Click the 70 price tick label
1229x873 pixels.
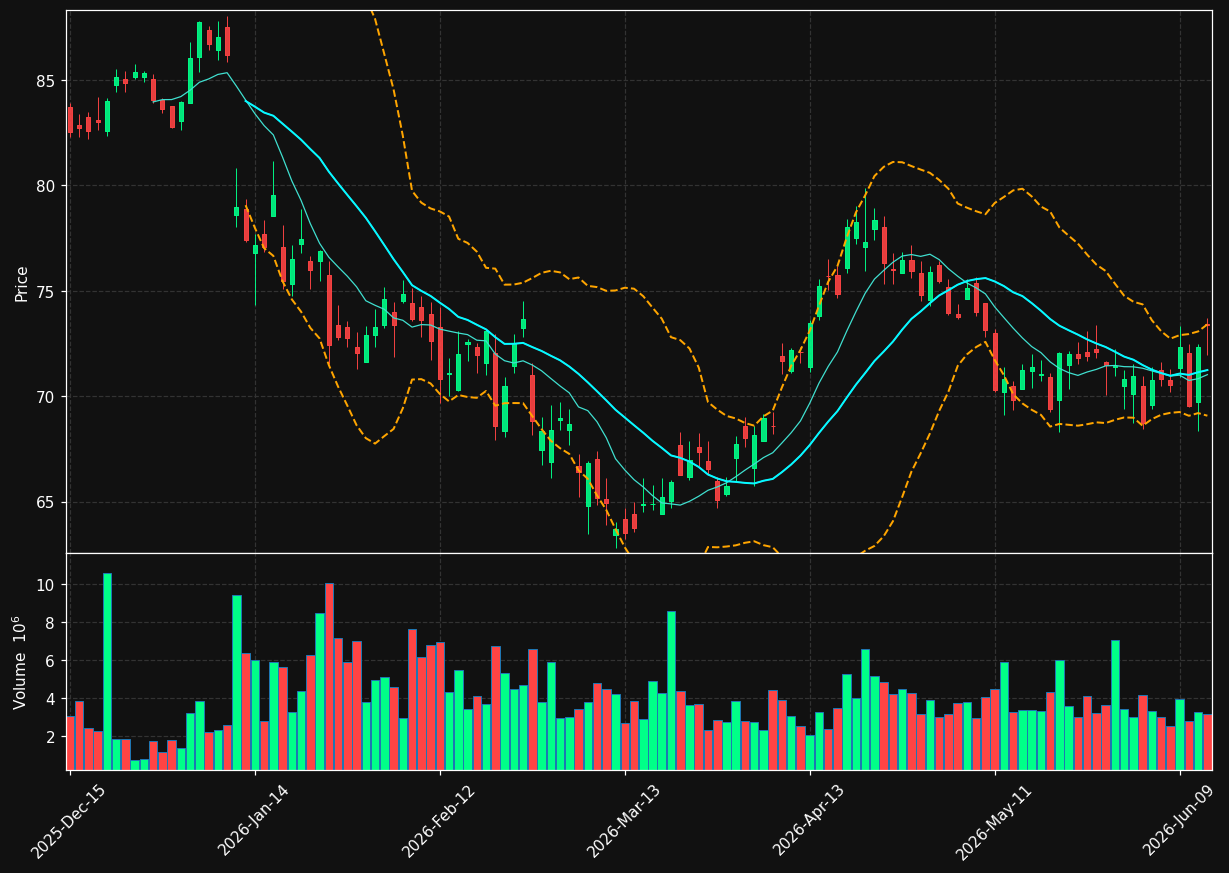click(x=48, y=397)
